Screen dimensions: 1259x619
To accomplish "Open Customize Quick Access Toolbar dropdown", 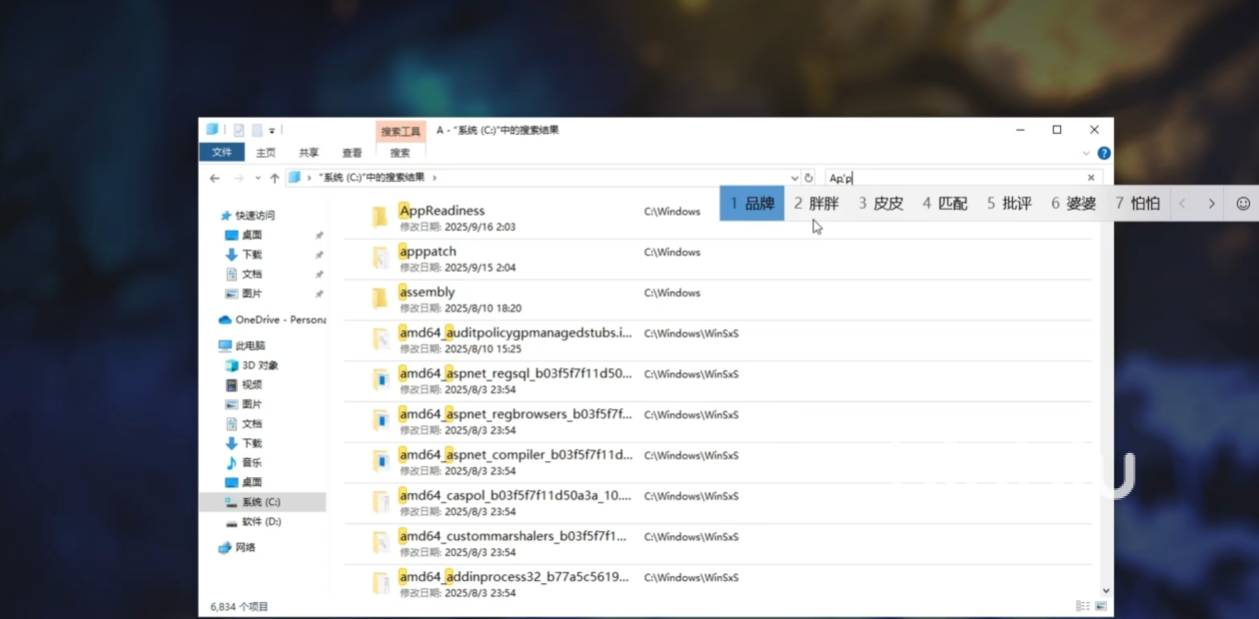I will tap(272, 131).
